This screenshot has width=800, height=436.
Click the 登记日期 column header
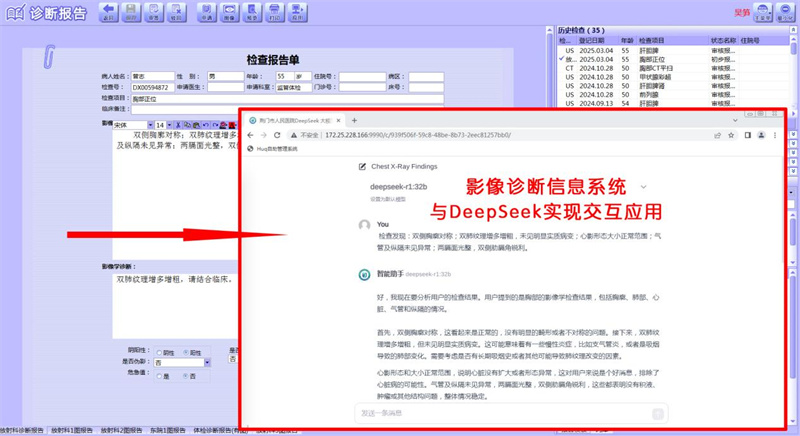(597, 40)
